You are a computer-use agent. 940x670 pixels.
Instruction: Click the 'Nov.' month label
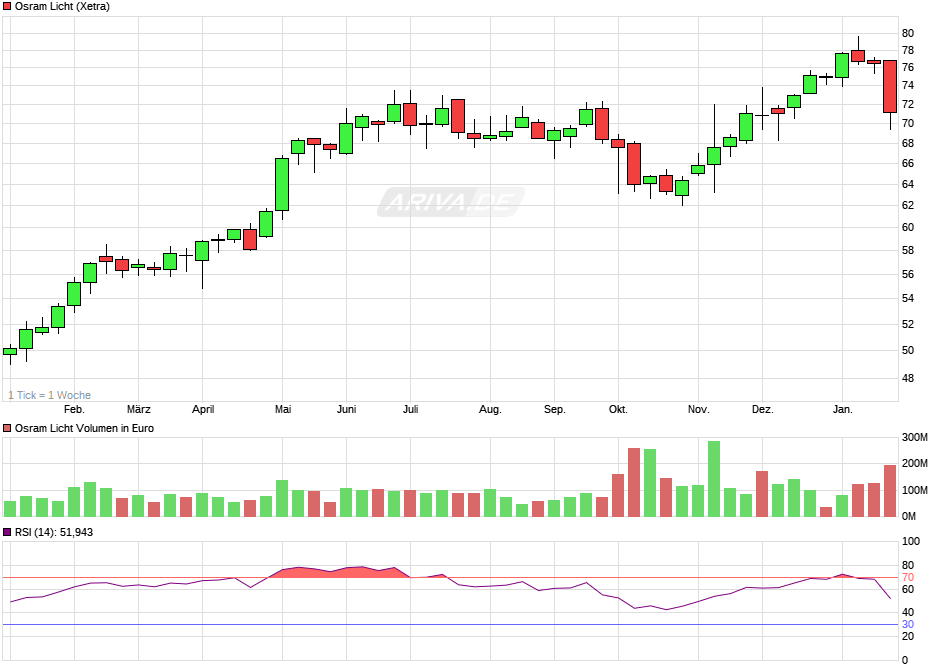pyautogui.click(x=698, y=409)
